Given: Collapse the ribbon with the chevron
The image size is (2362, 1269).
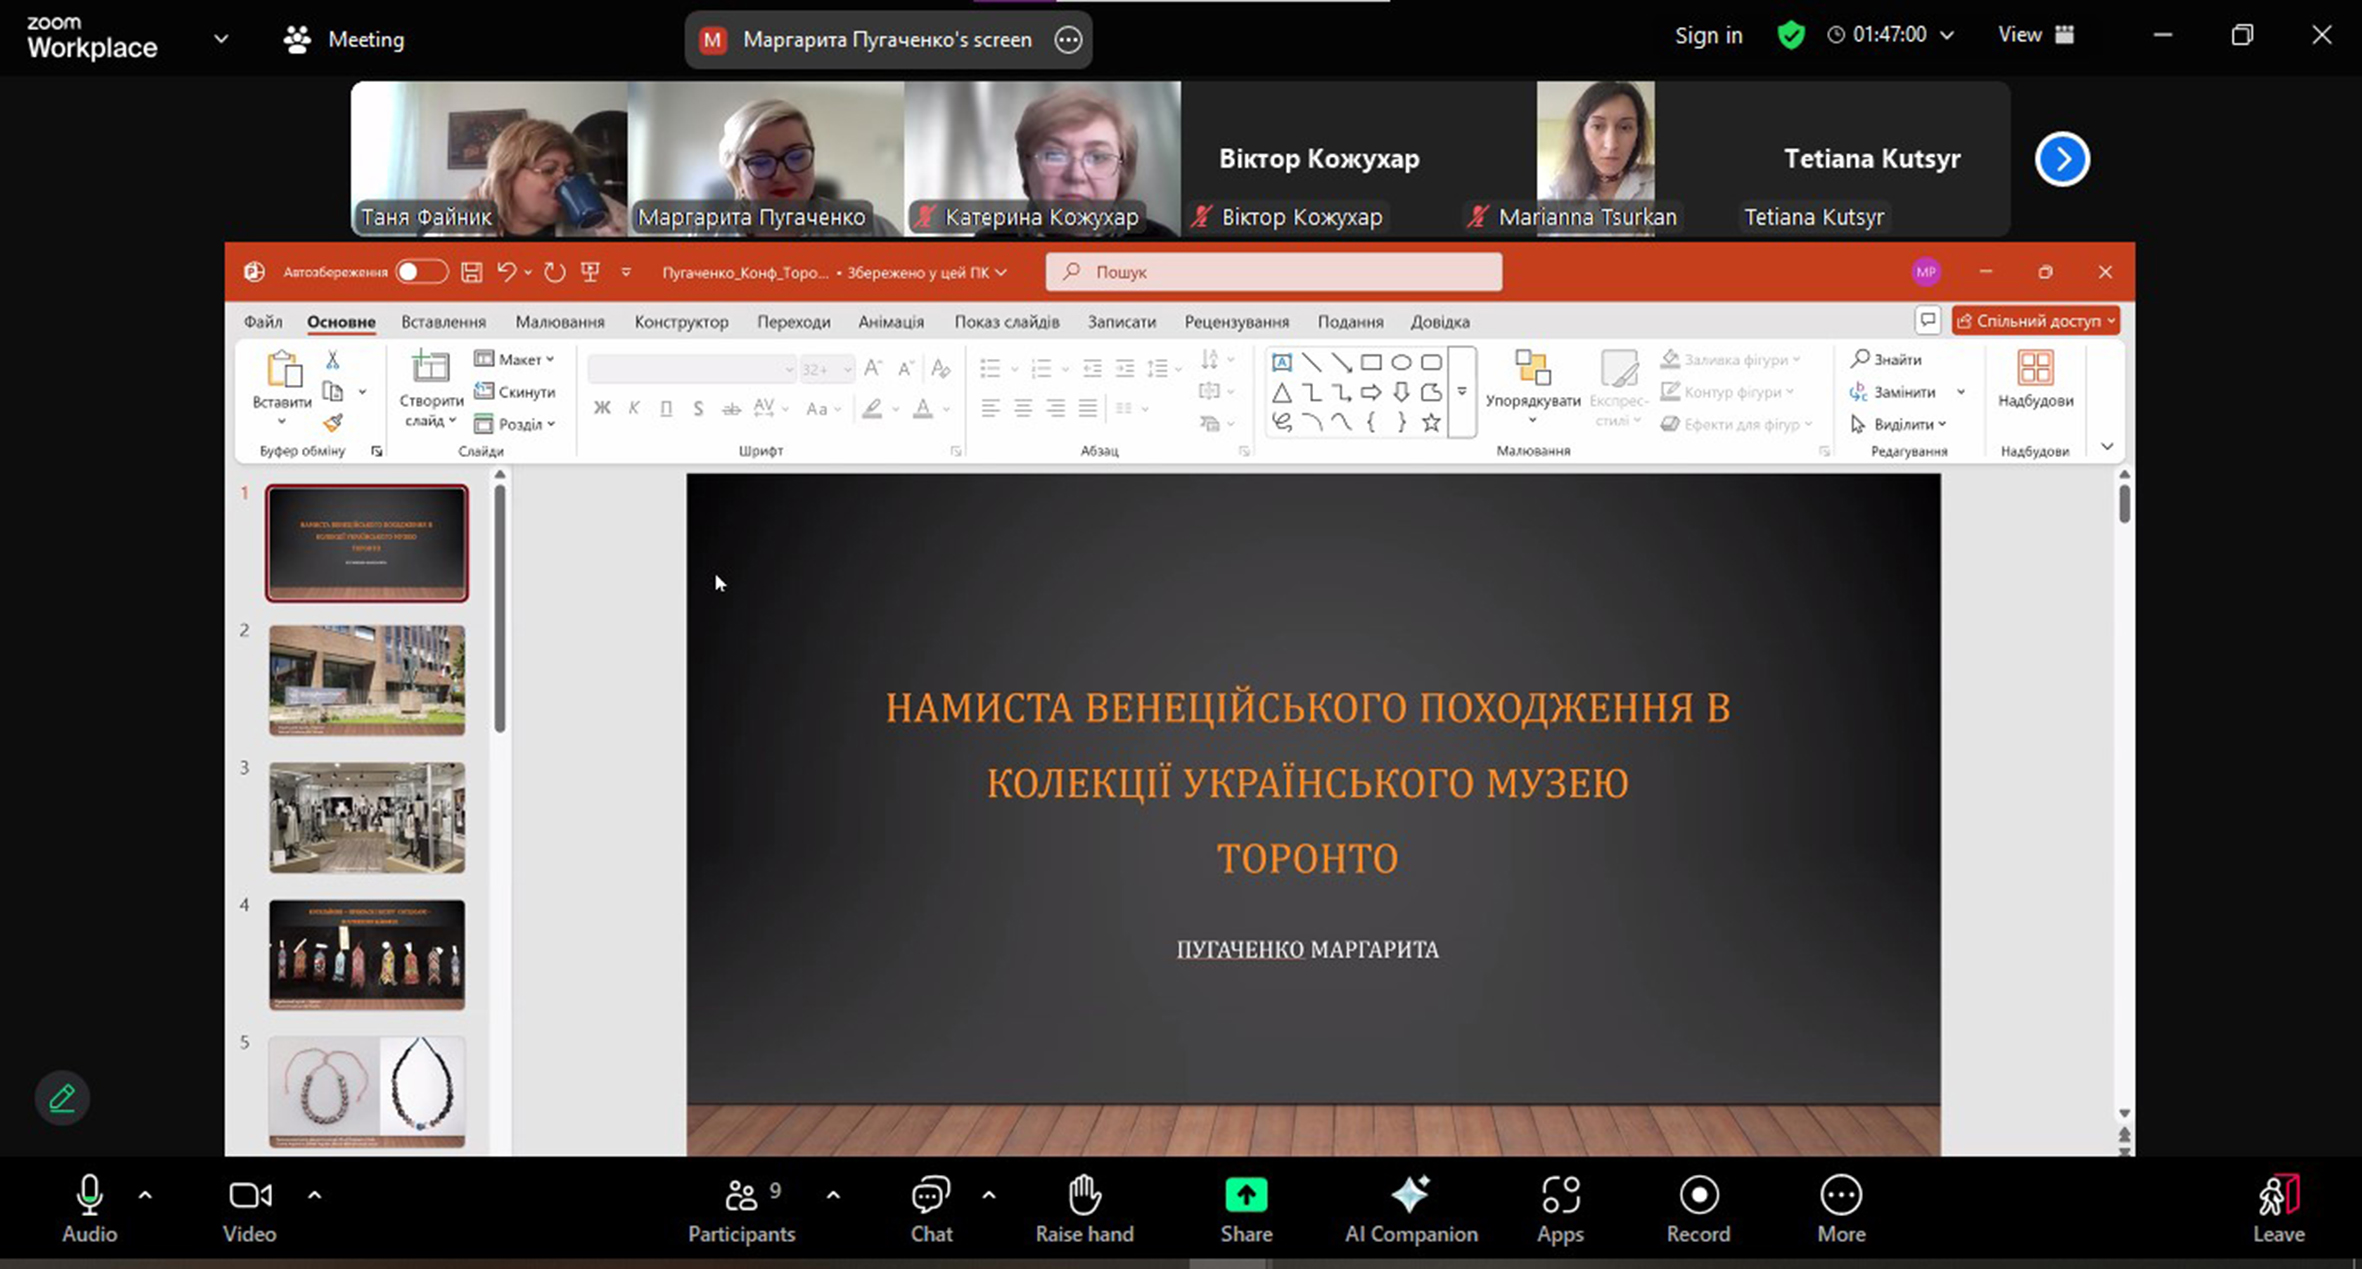Looking at the screenshot, I should coord(2107,447).
